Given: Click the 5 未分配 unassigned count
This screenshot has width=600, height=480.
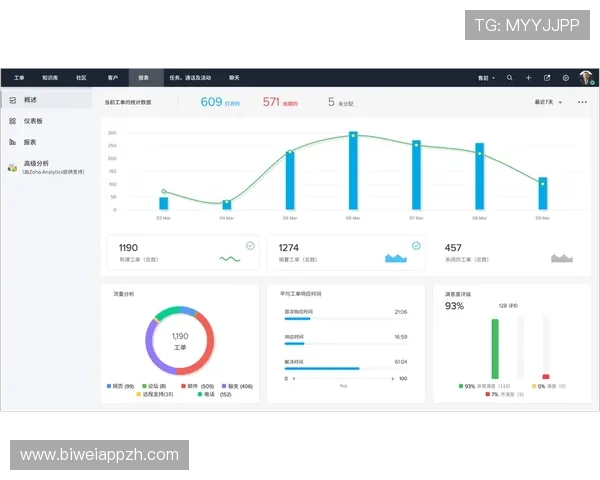Looking at the screenshot, I should (341, 102).
